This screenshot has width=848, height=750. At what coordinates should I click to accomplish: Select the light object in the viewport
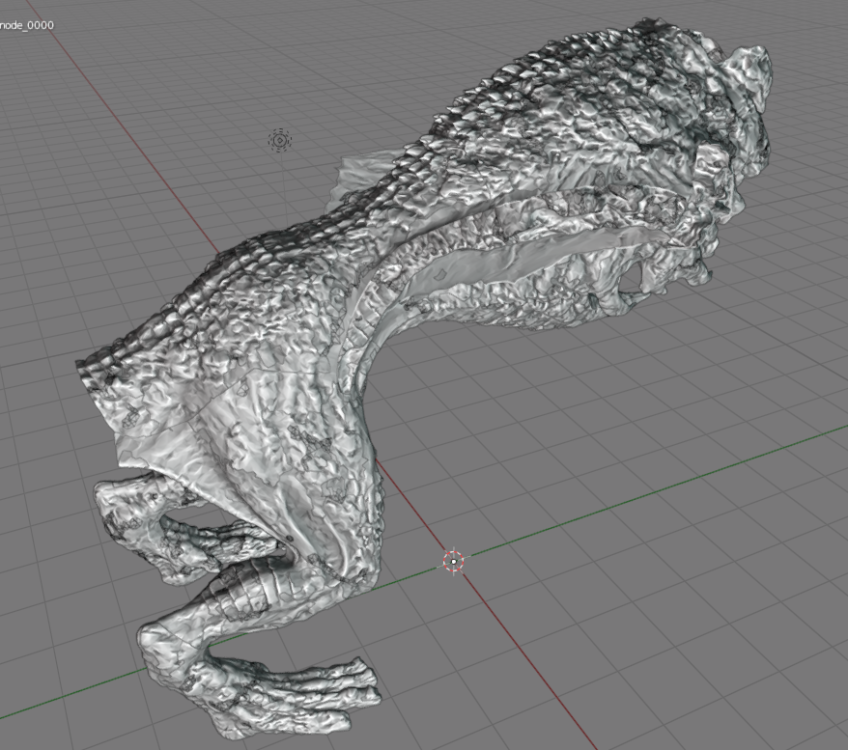tap(280, 140)
